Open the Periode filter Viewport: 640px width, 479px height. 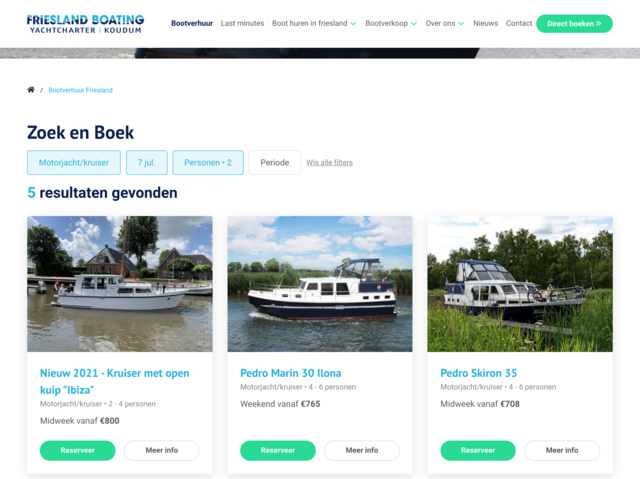pyautogui.click(x=275, y=162)
